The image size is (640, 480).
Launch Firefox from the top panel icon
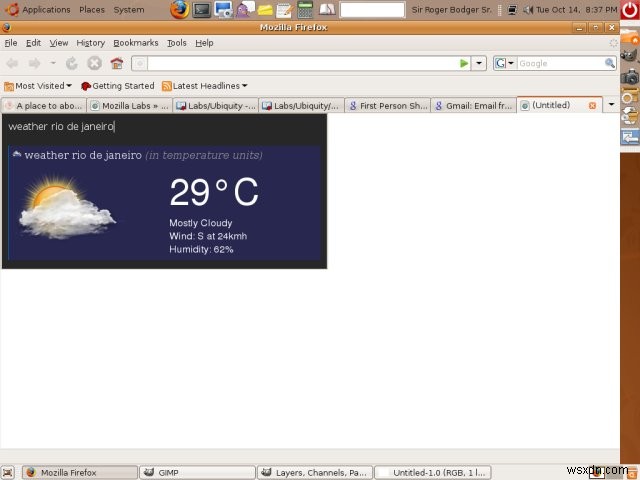pos(180,10)
